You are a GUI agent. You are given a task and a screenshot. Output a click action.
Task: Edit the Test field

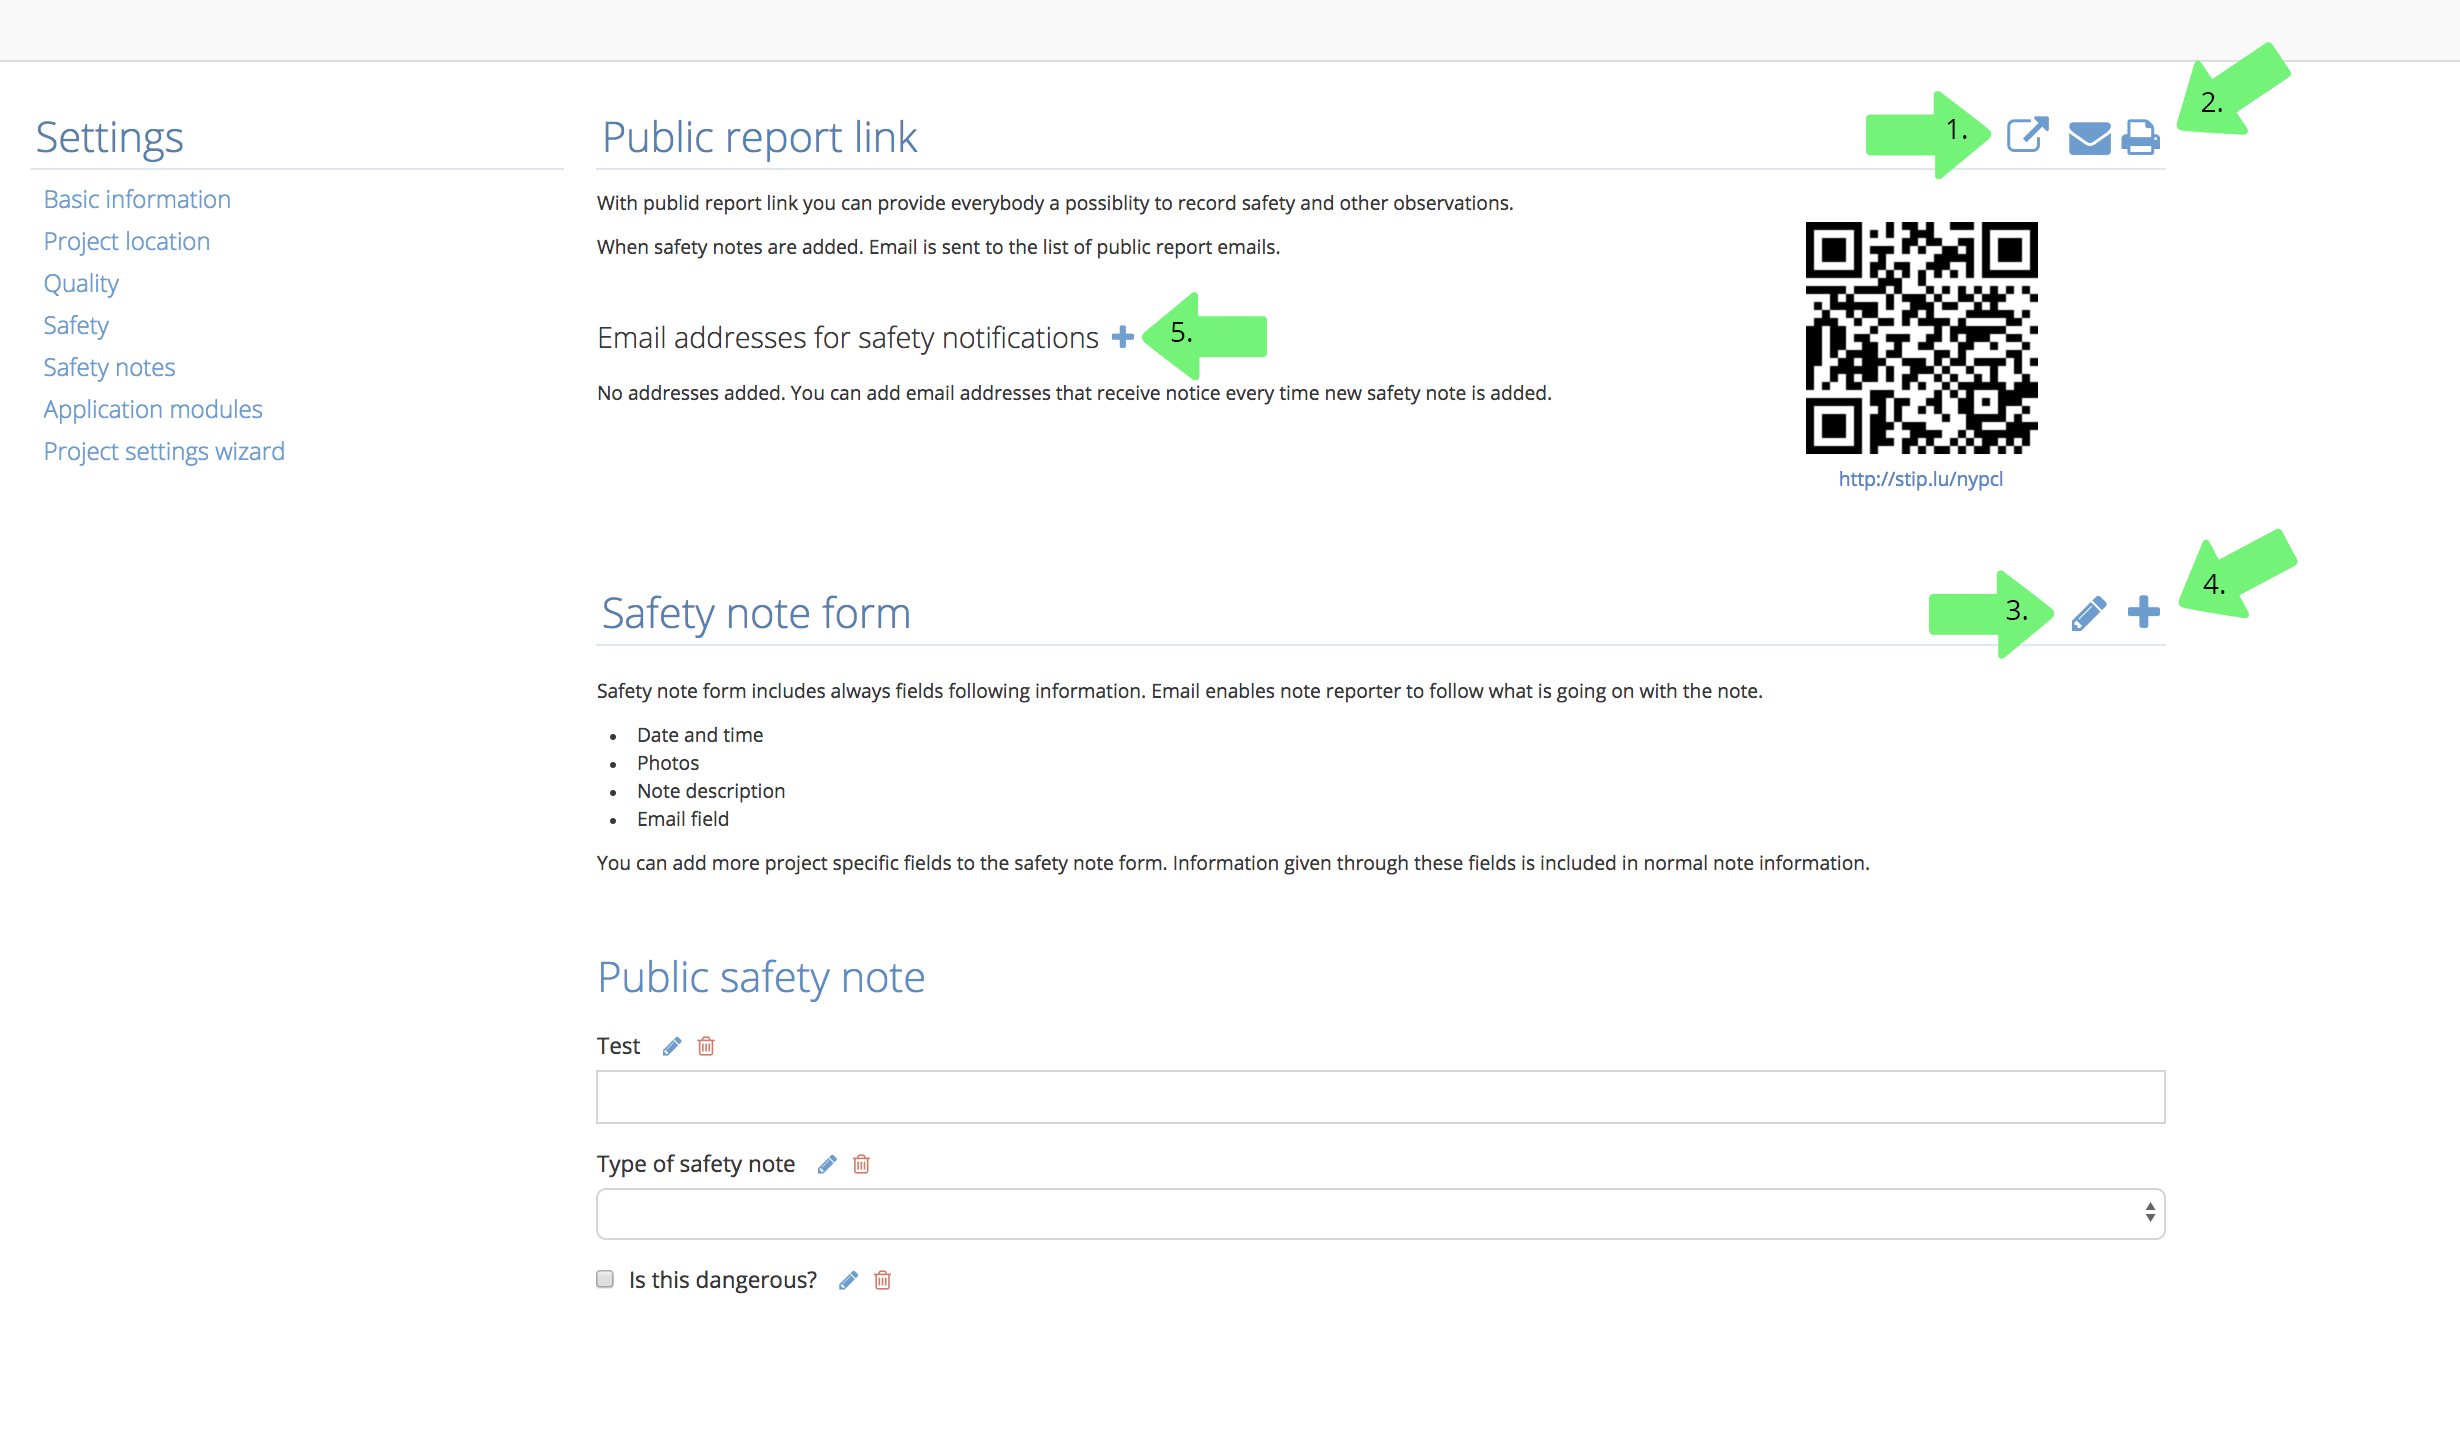click(x=672, y=1046)
